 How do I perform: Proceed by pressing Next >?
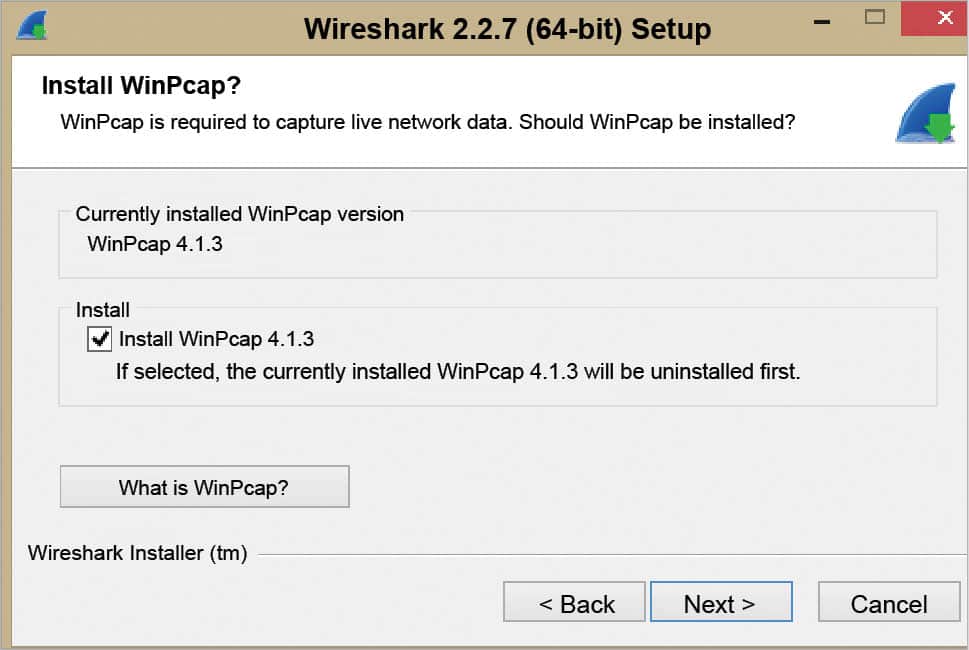[x=720, y=603]
